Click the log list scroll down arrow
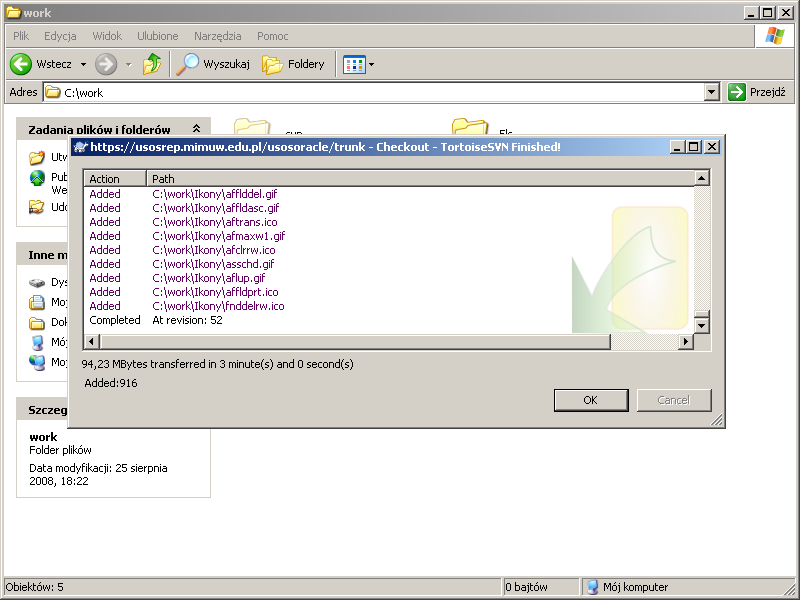The height and width of the screenshot is (600, 800). coord(702,326)
